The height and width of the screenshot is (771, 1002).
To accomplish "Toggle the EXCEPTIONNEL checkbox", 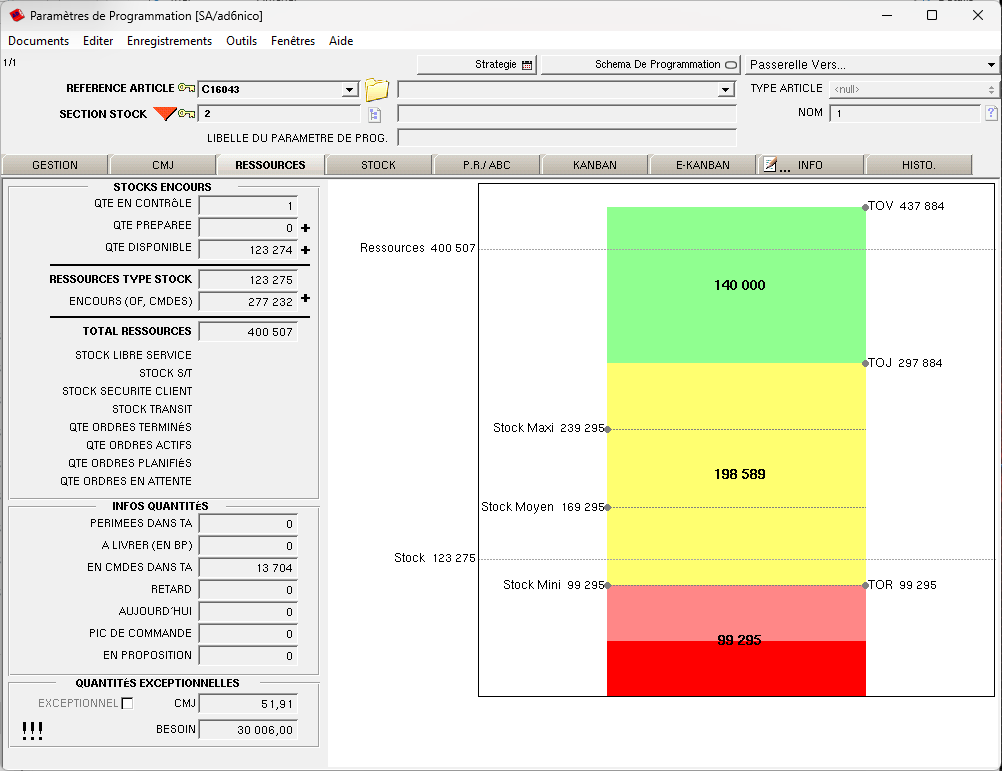I will (127, 703).
